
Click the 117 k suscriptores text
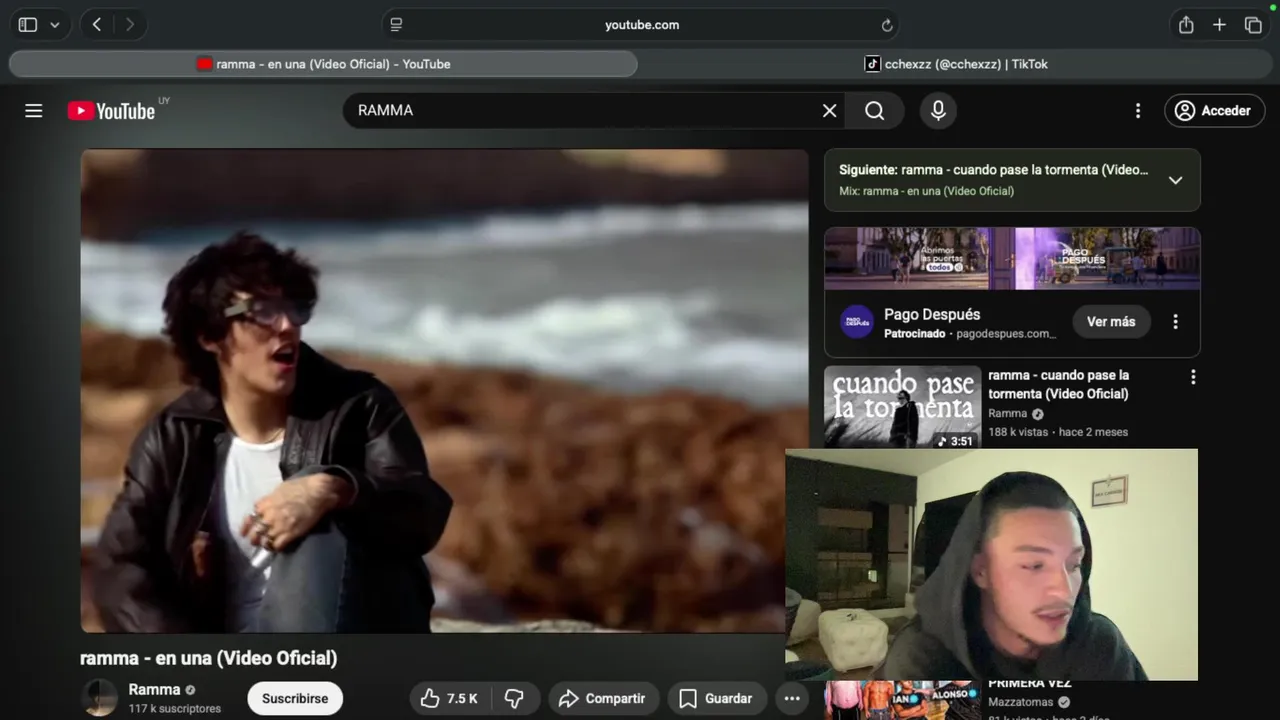tap(174, 709)
